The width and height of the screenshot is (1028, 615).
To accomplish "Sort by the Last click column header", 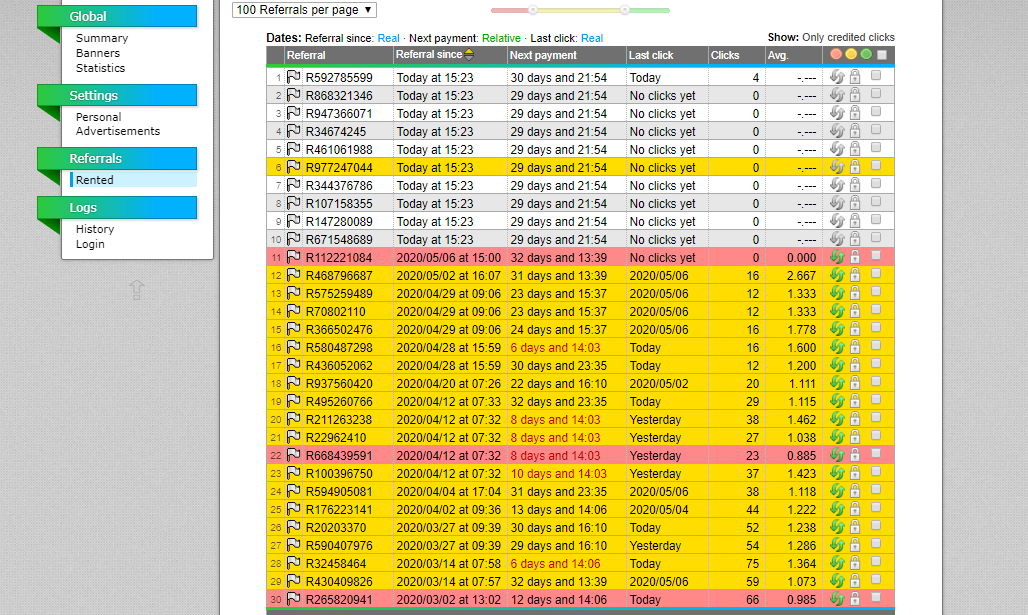I will [650, 55].
